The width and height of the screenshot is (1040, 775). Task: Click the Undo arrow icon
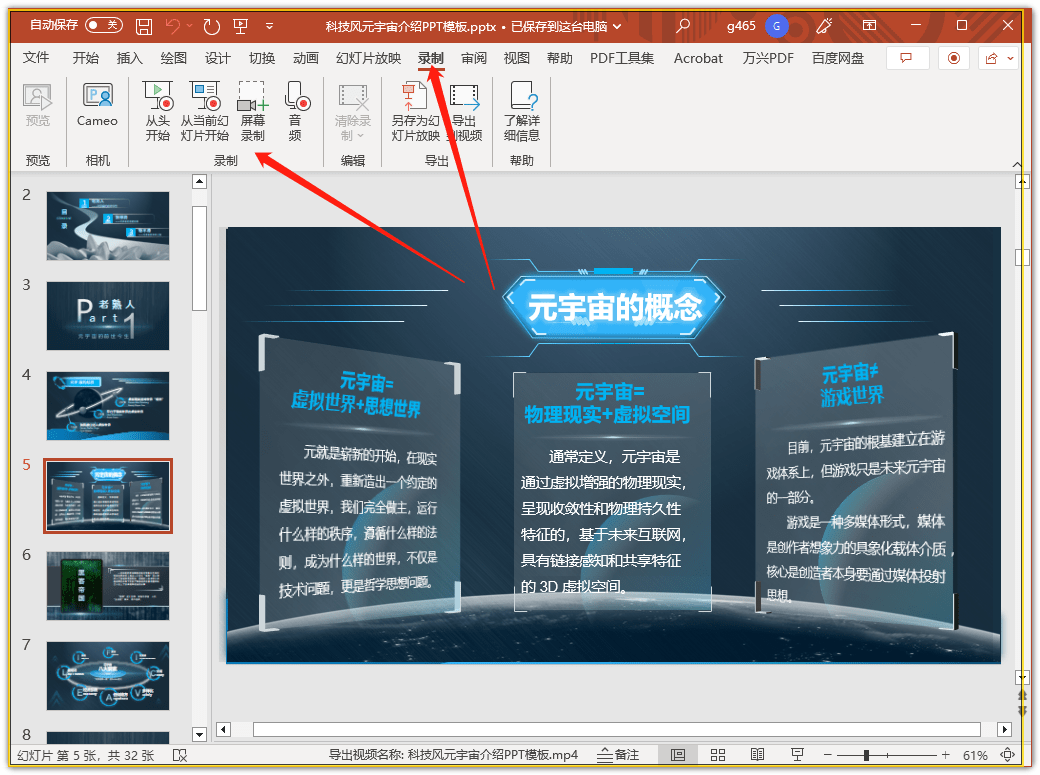point(173,26)
